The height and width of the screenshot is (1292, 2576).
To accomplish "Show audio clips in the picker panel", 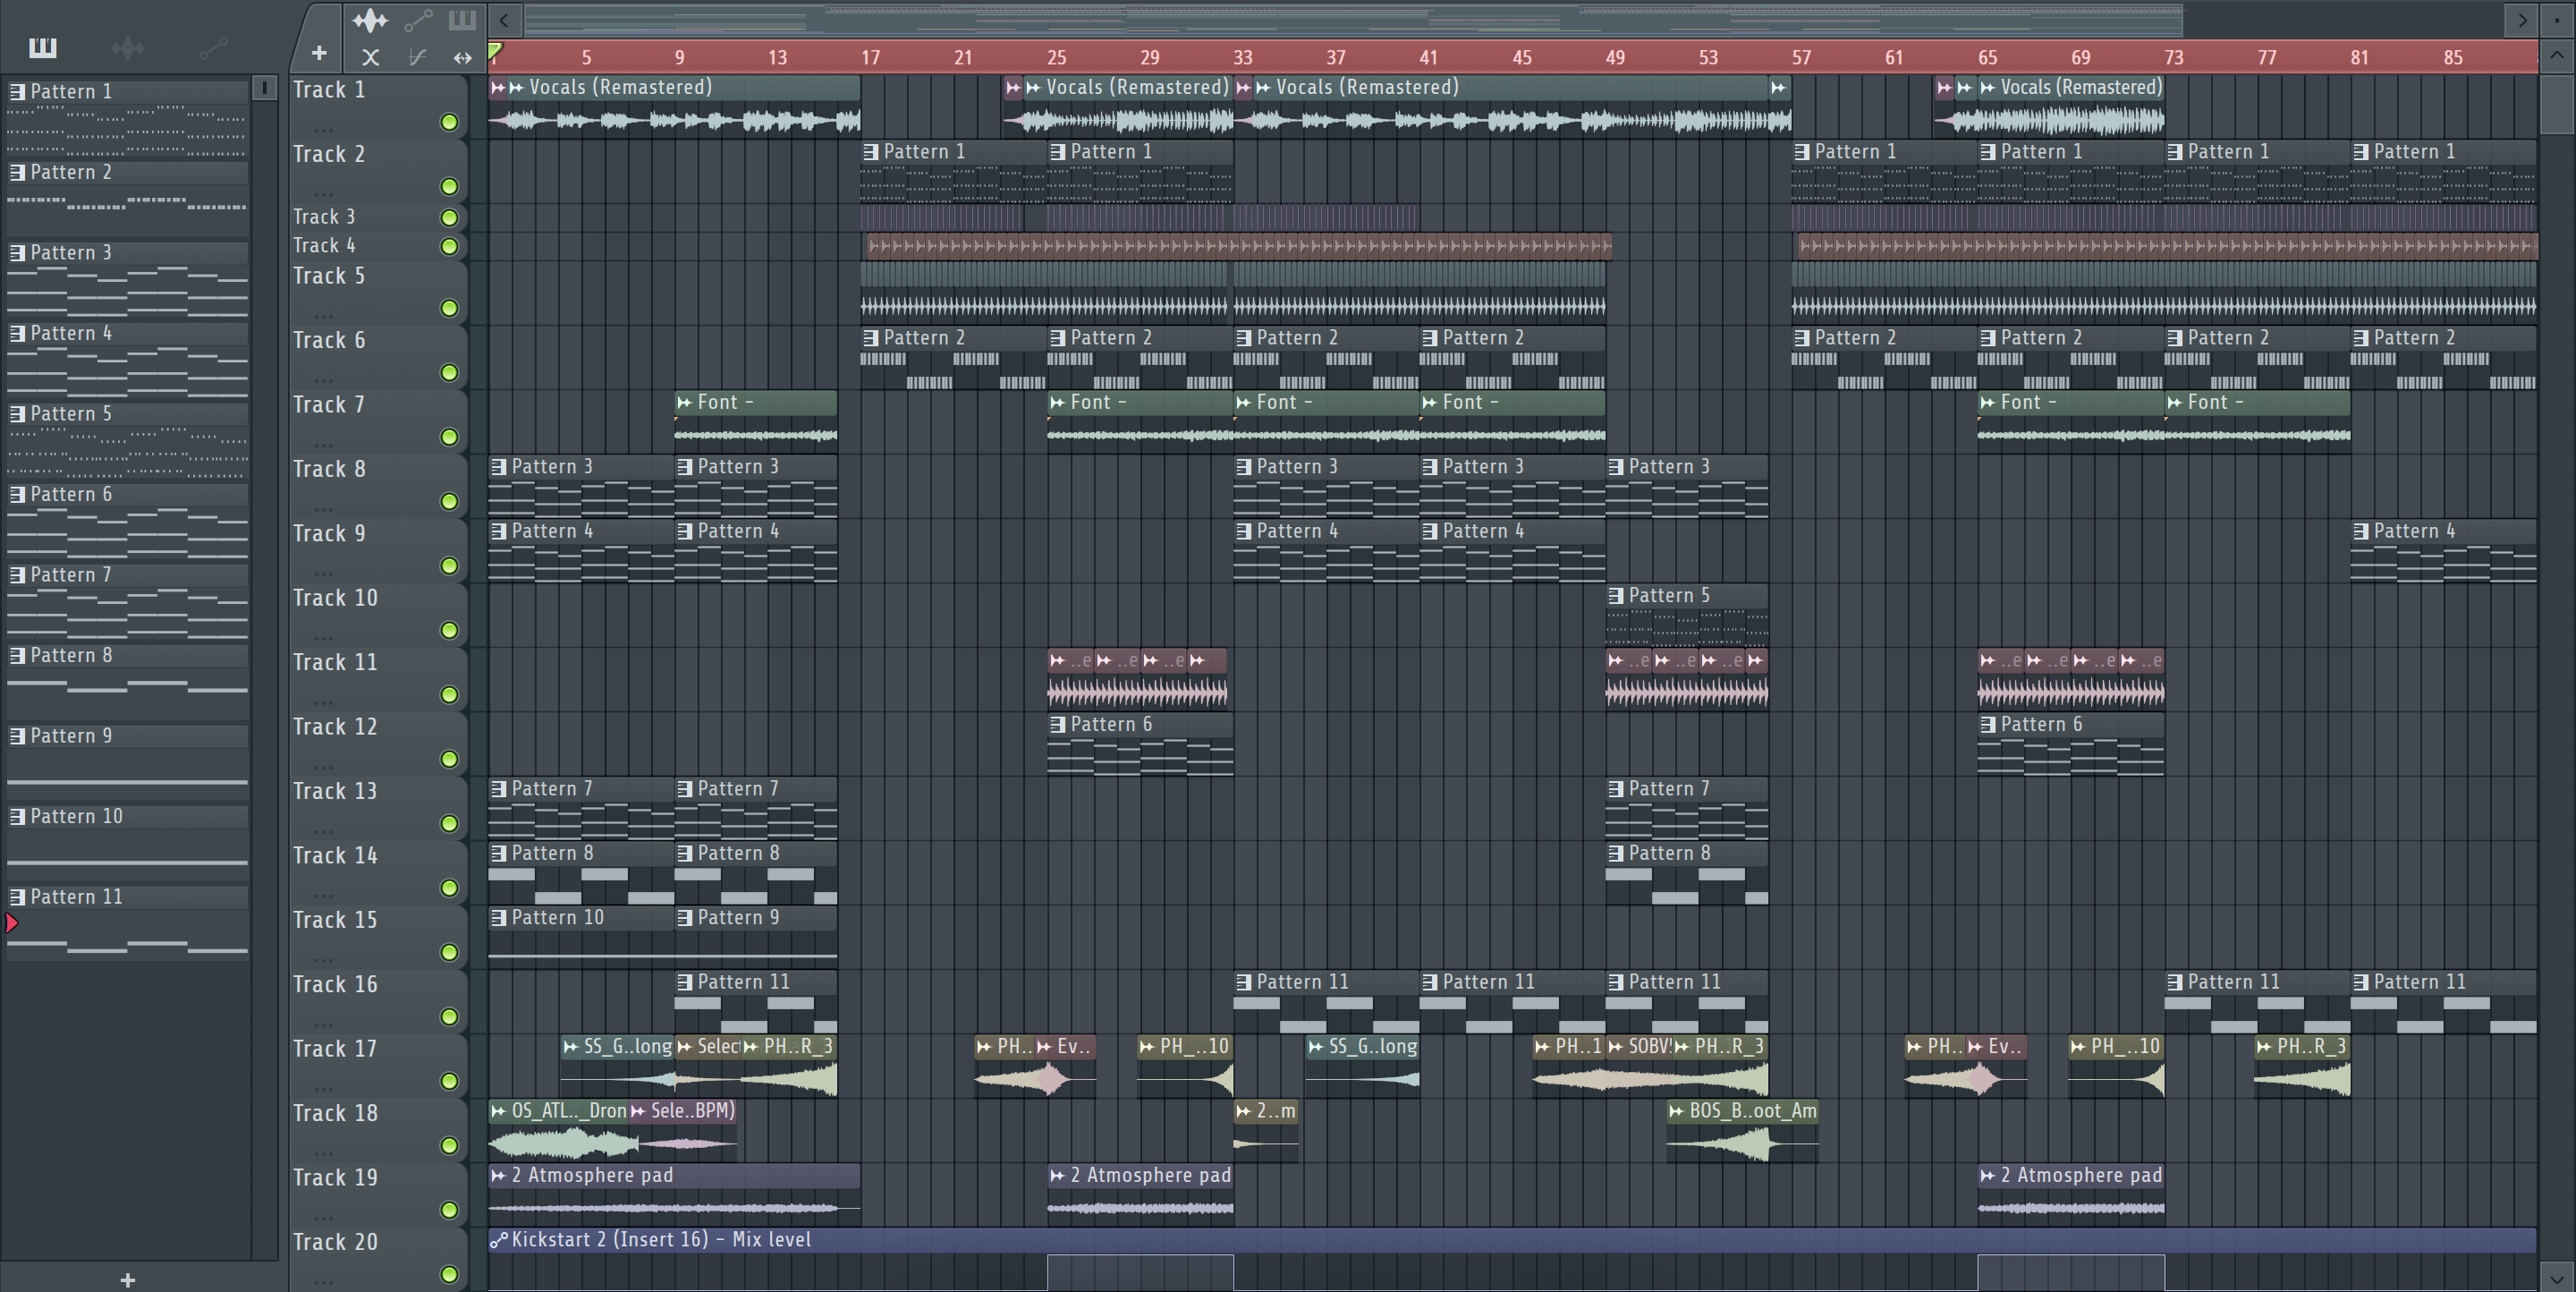I will (x=128, y=47).
